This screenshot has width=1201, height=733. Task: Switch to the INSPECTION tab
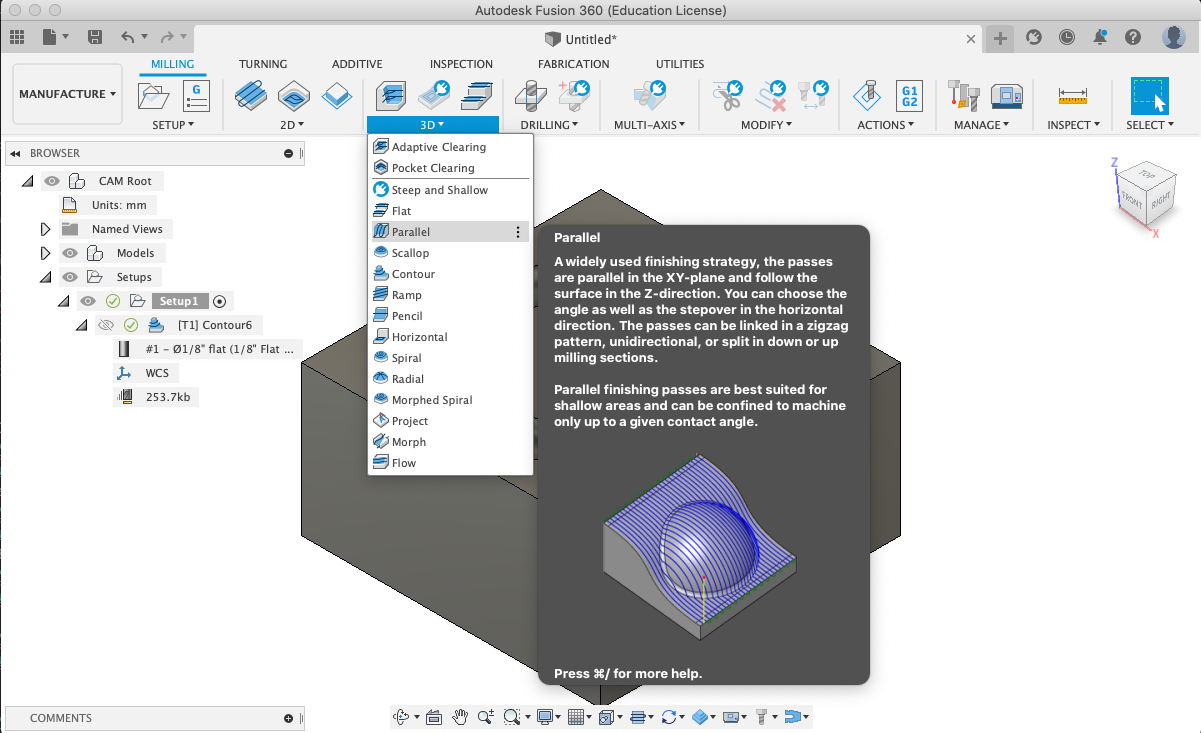pos(461,64)
